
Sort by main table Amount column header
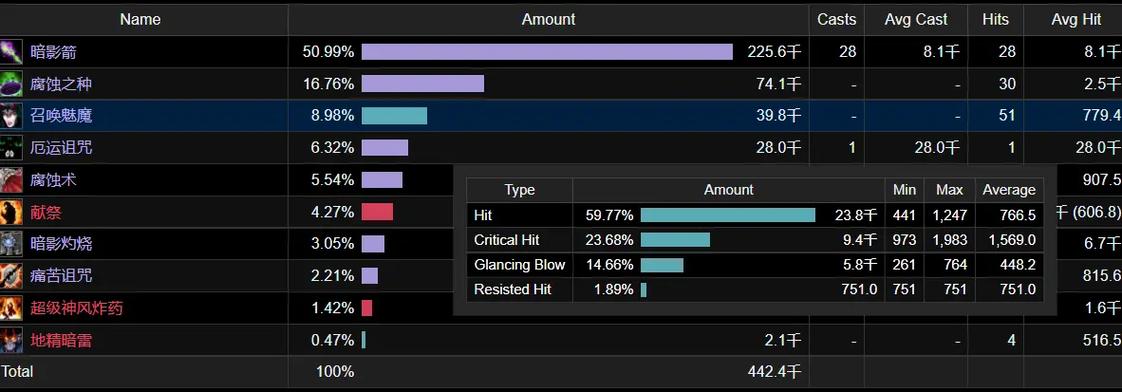pyautogui.click(x=549, y=20)
